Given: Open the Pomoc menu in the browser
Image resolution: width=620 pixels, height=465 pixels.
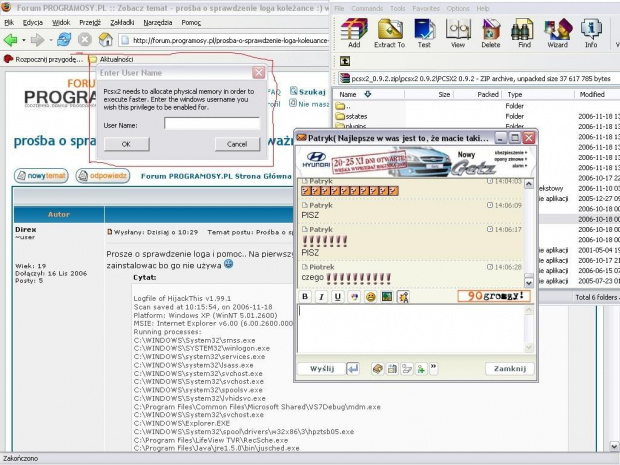Looking at the screenshot, I should 191,23.
